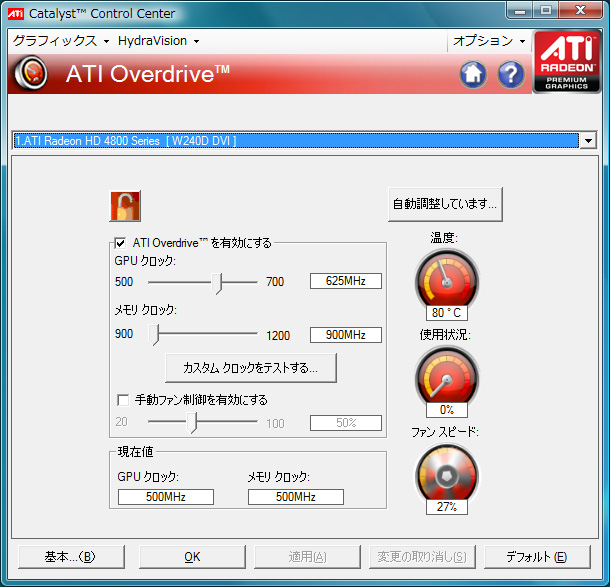
Task: Click the 基本 button
Action: tap(72, 557)
